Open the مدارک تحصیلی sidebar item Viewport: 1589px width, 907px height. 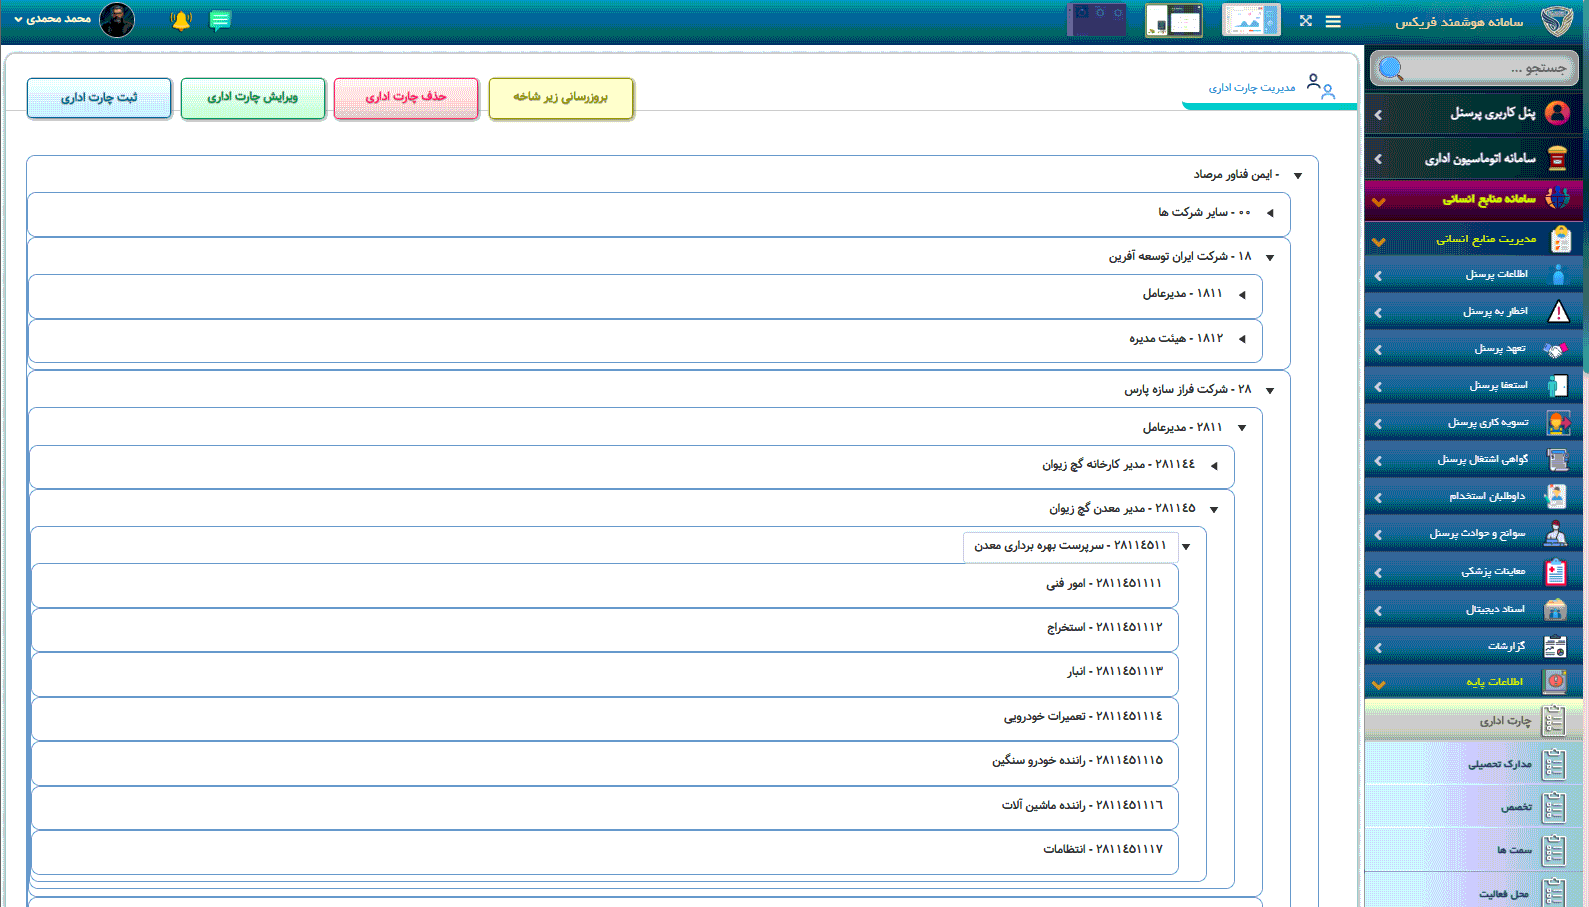(1499, 764)
